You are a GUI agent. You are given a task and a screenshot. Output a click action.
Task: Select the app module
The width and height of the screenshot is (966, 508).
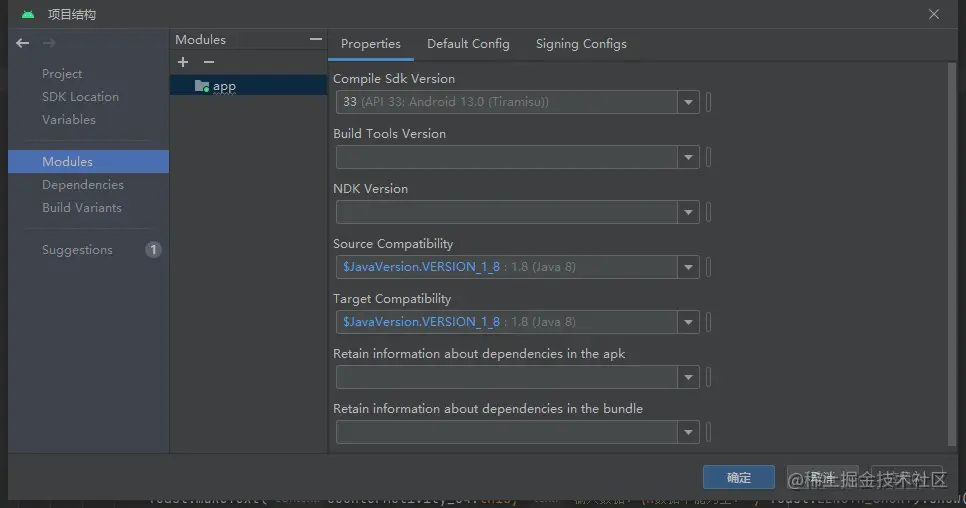224,86
